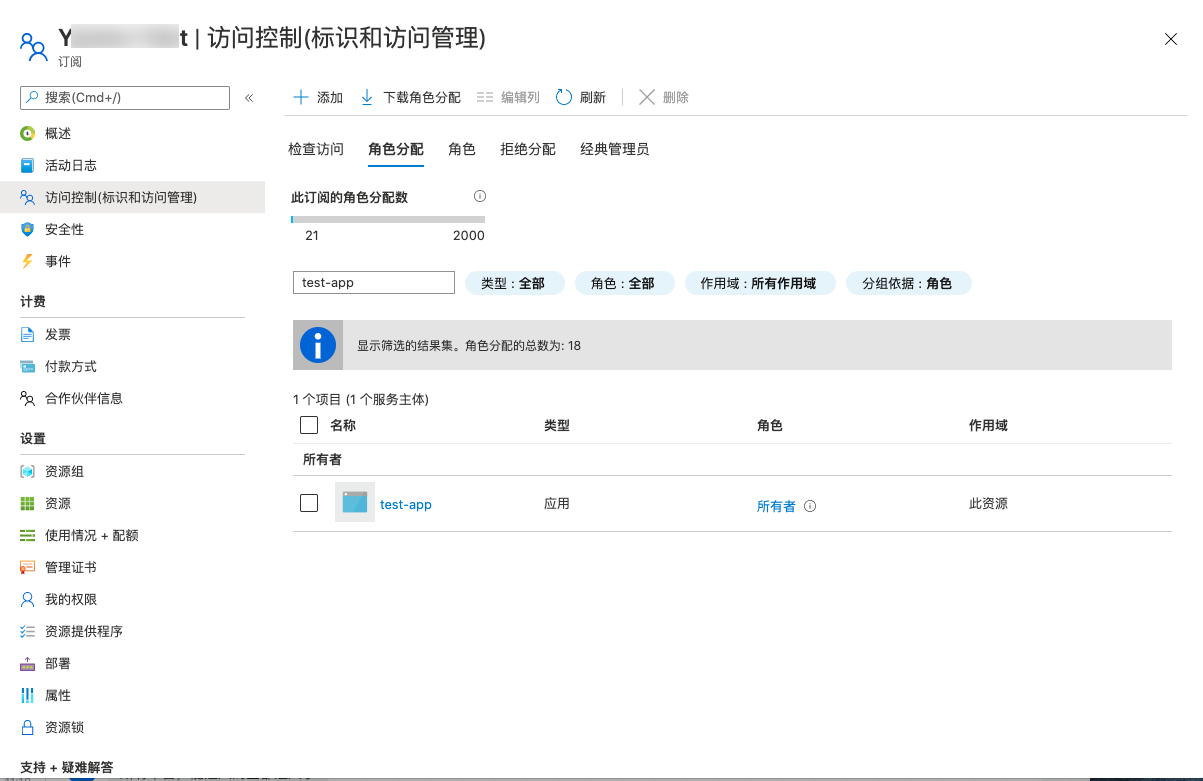The image size is (1203, 781).
Task: Expand the 作用域 : 所有作用域 filter
Action: pyautogui.click(x=759, y=283)
